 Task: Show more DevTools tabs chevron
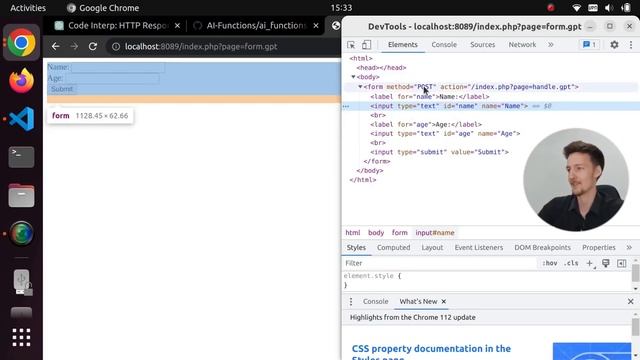point(551,44)
